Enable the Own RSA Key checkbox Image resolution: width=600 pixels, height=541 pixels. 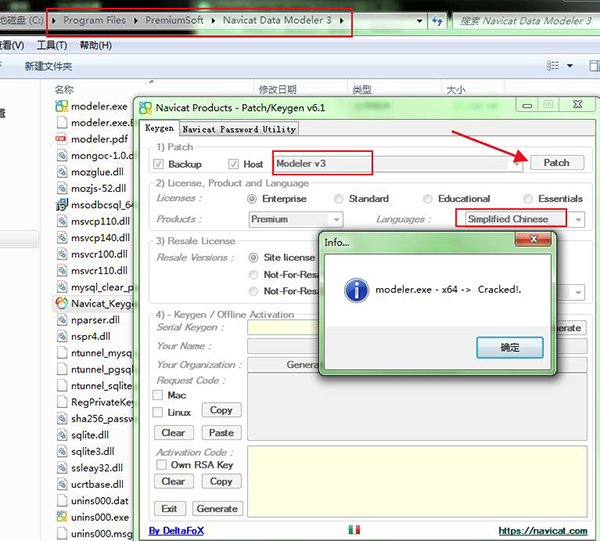coord(161,465)
